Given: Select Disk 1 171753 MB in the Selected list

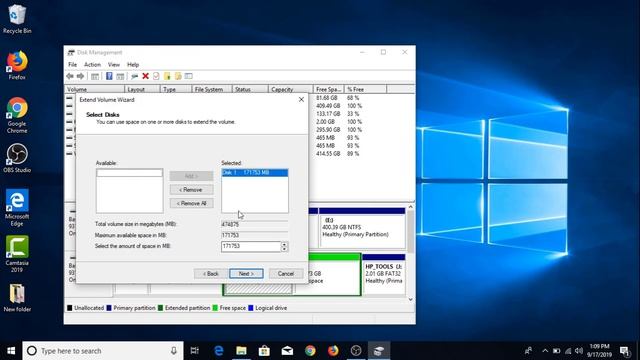Looking at the screenshot, I should 255,173.
